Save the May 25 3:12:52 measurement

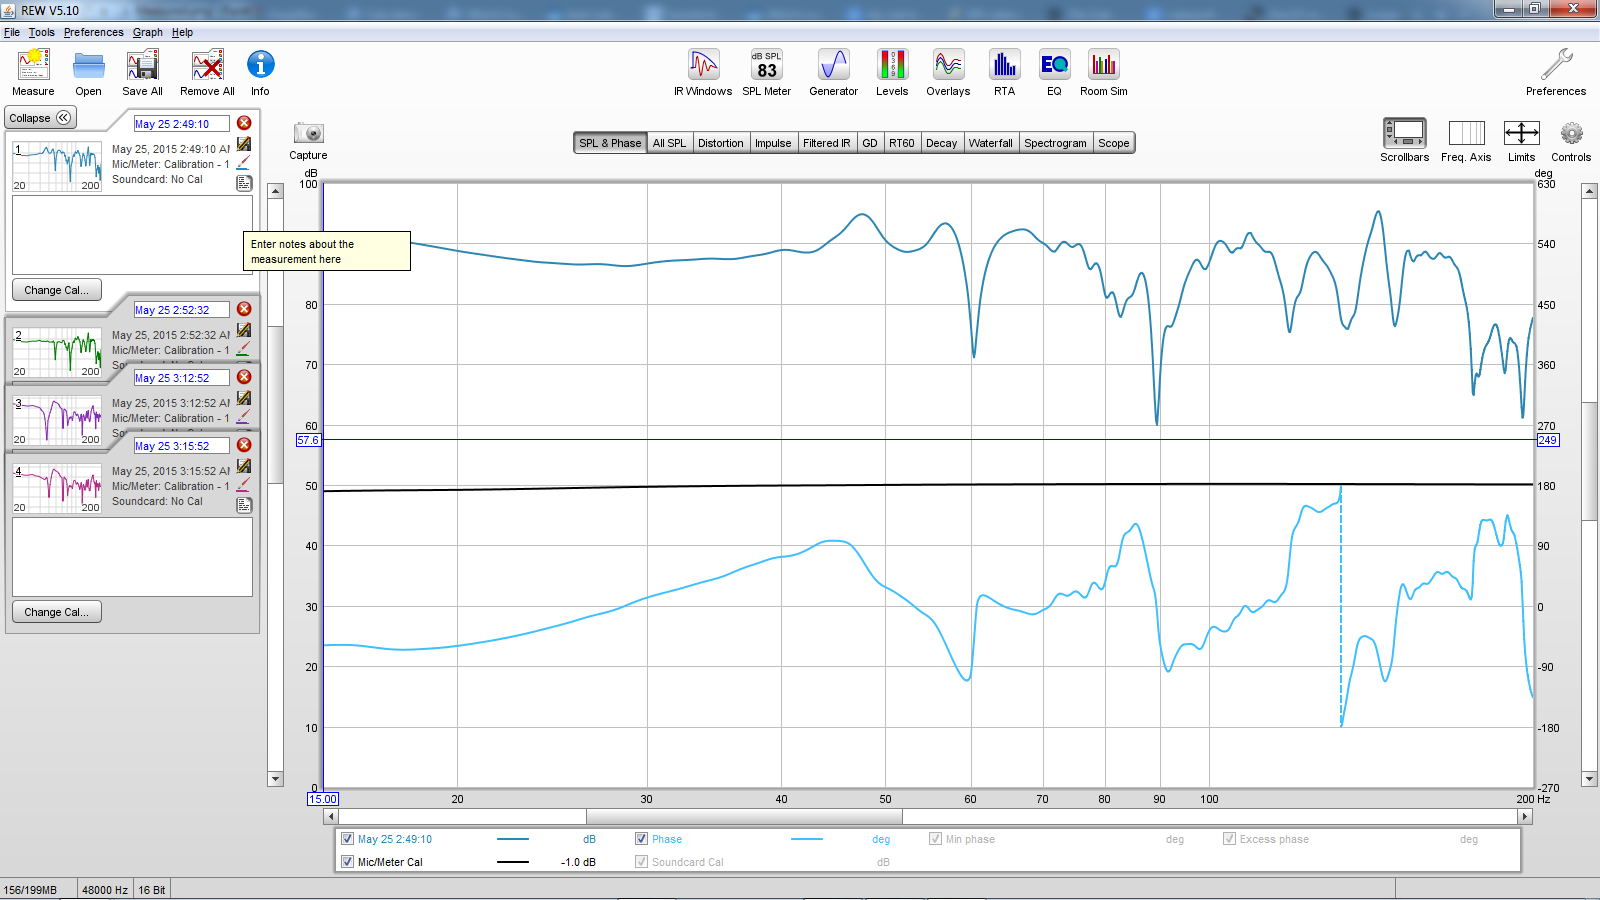point(244,398)
